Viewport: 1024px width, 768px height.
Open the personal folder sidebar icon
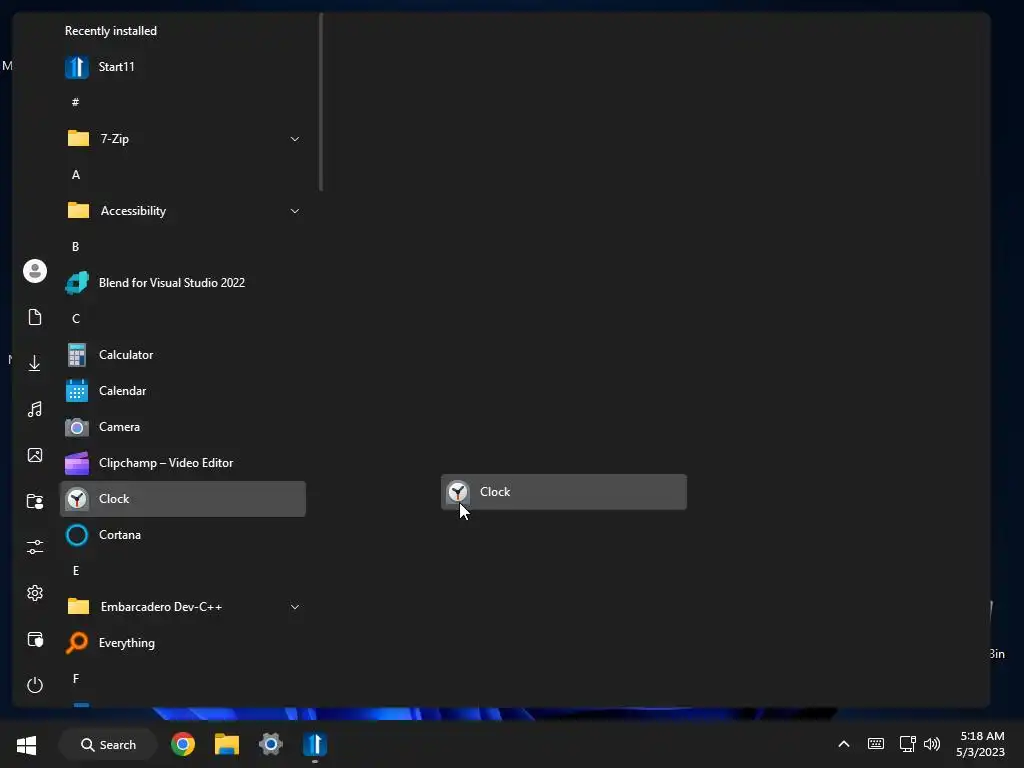coord(35,501)
